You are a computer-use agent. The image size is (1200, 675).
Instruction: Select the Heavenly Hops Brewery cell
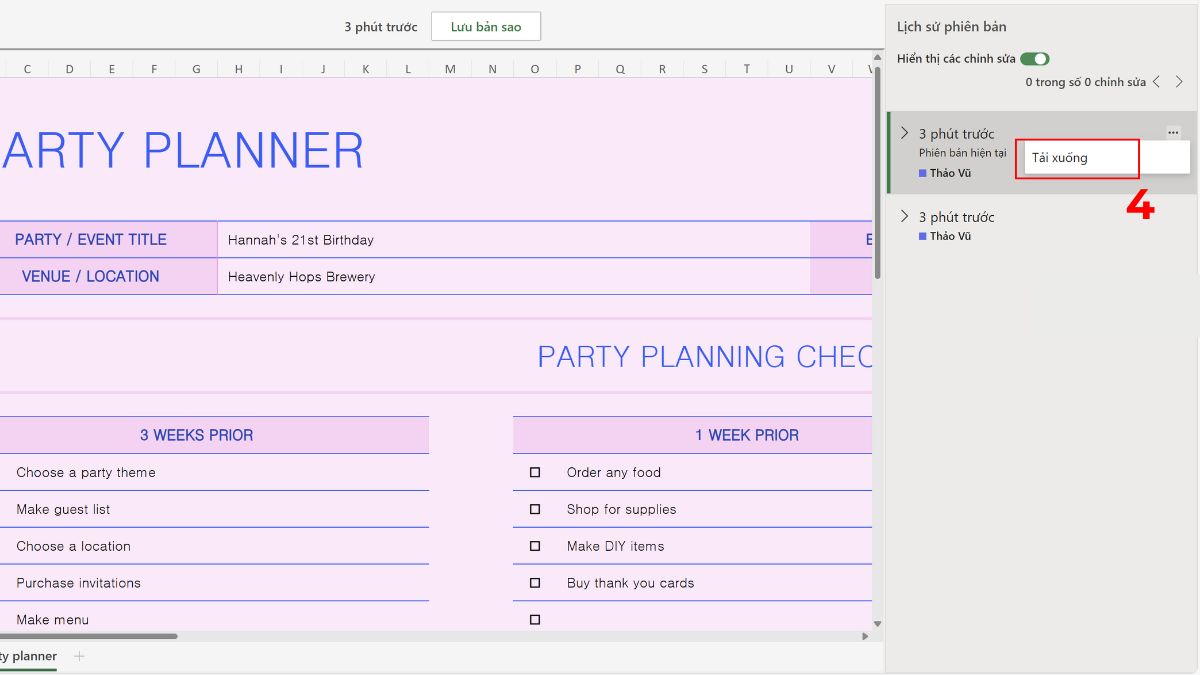click(514, 277)
